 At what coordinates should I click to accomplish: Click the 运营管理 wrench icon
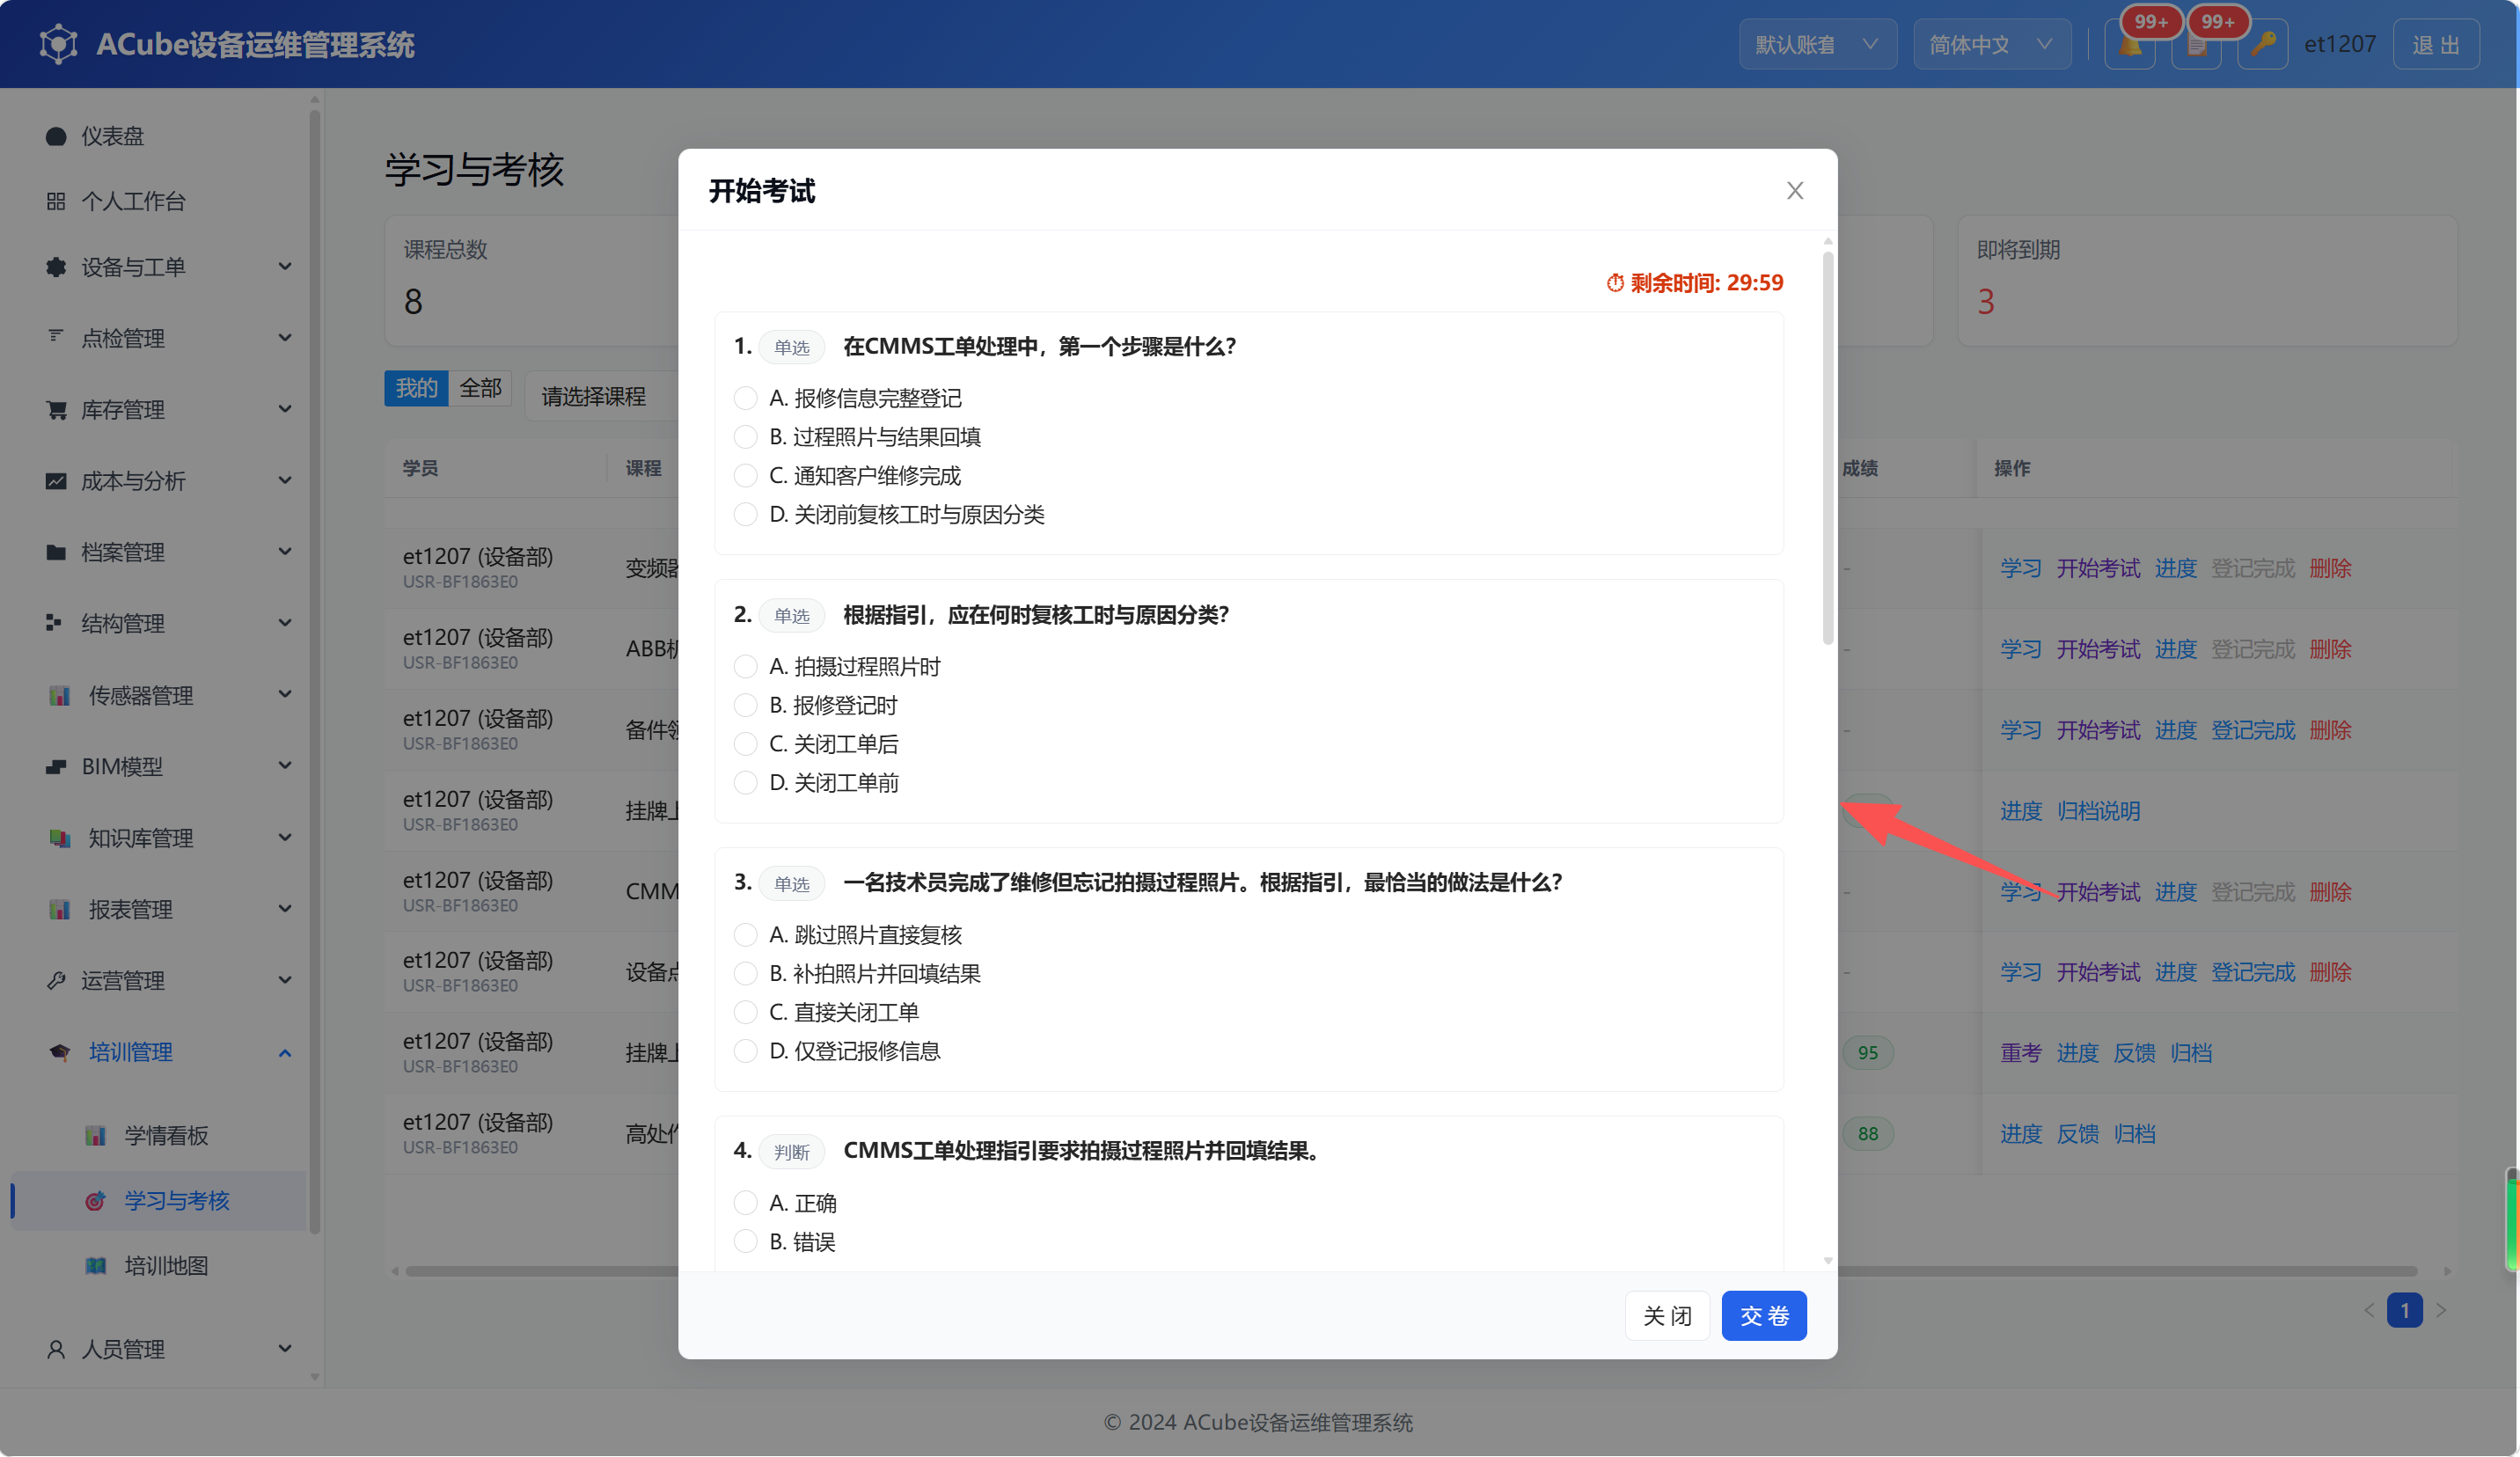tap(56, 980)
